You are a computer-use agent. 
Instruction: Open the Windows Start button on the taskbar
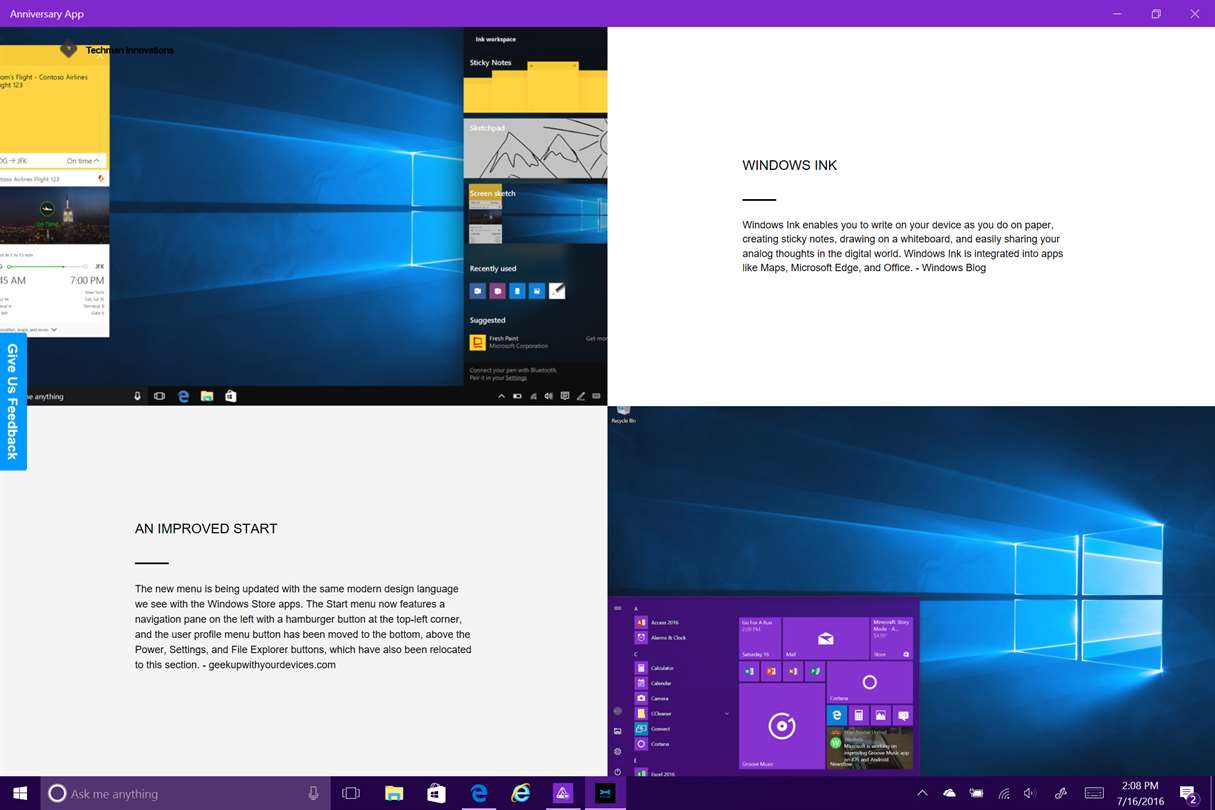point(20,793)
